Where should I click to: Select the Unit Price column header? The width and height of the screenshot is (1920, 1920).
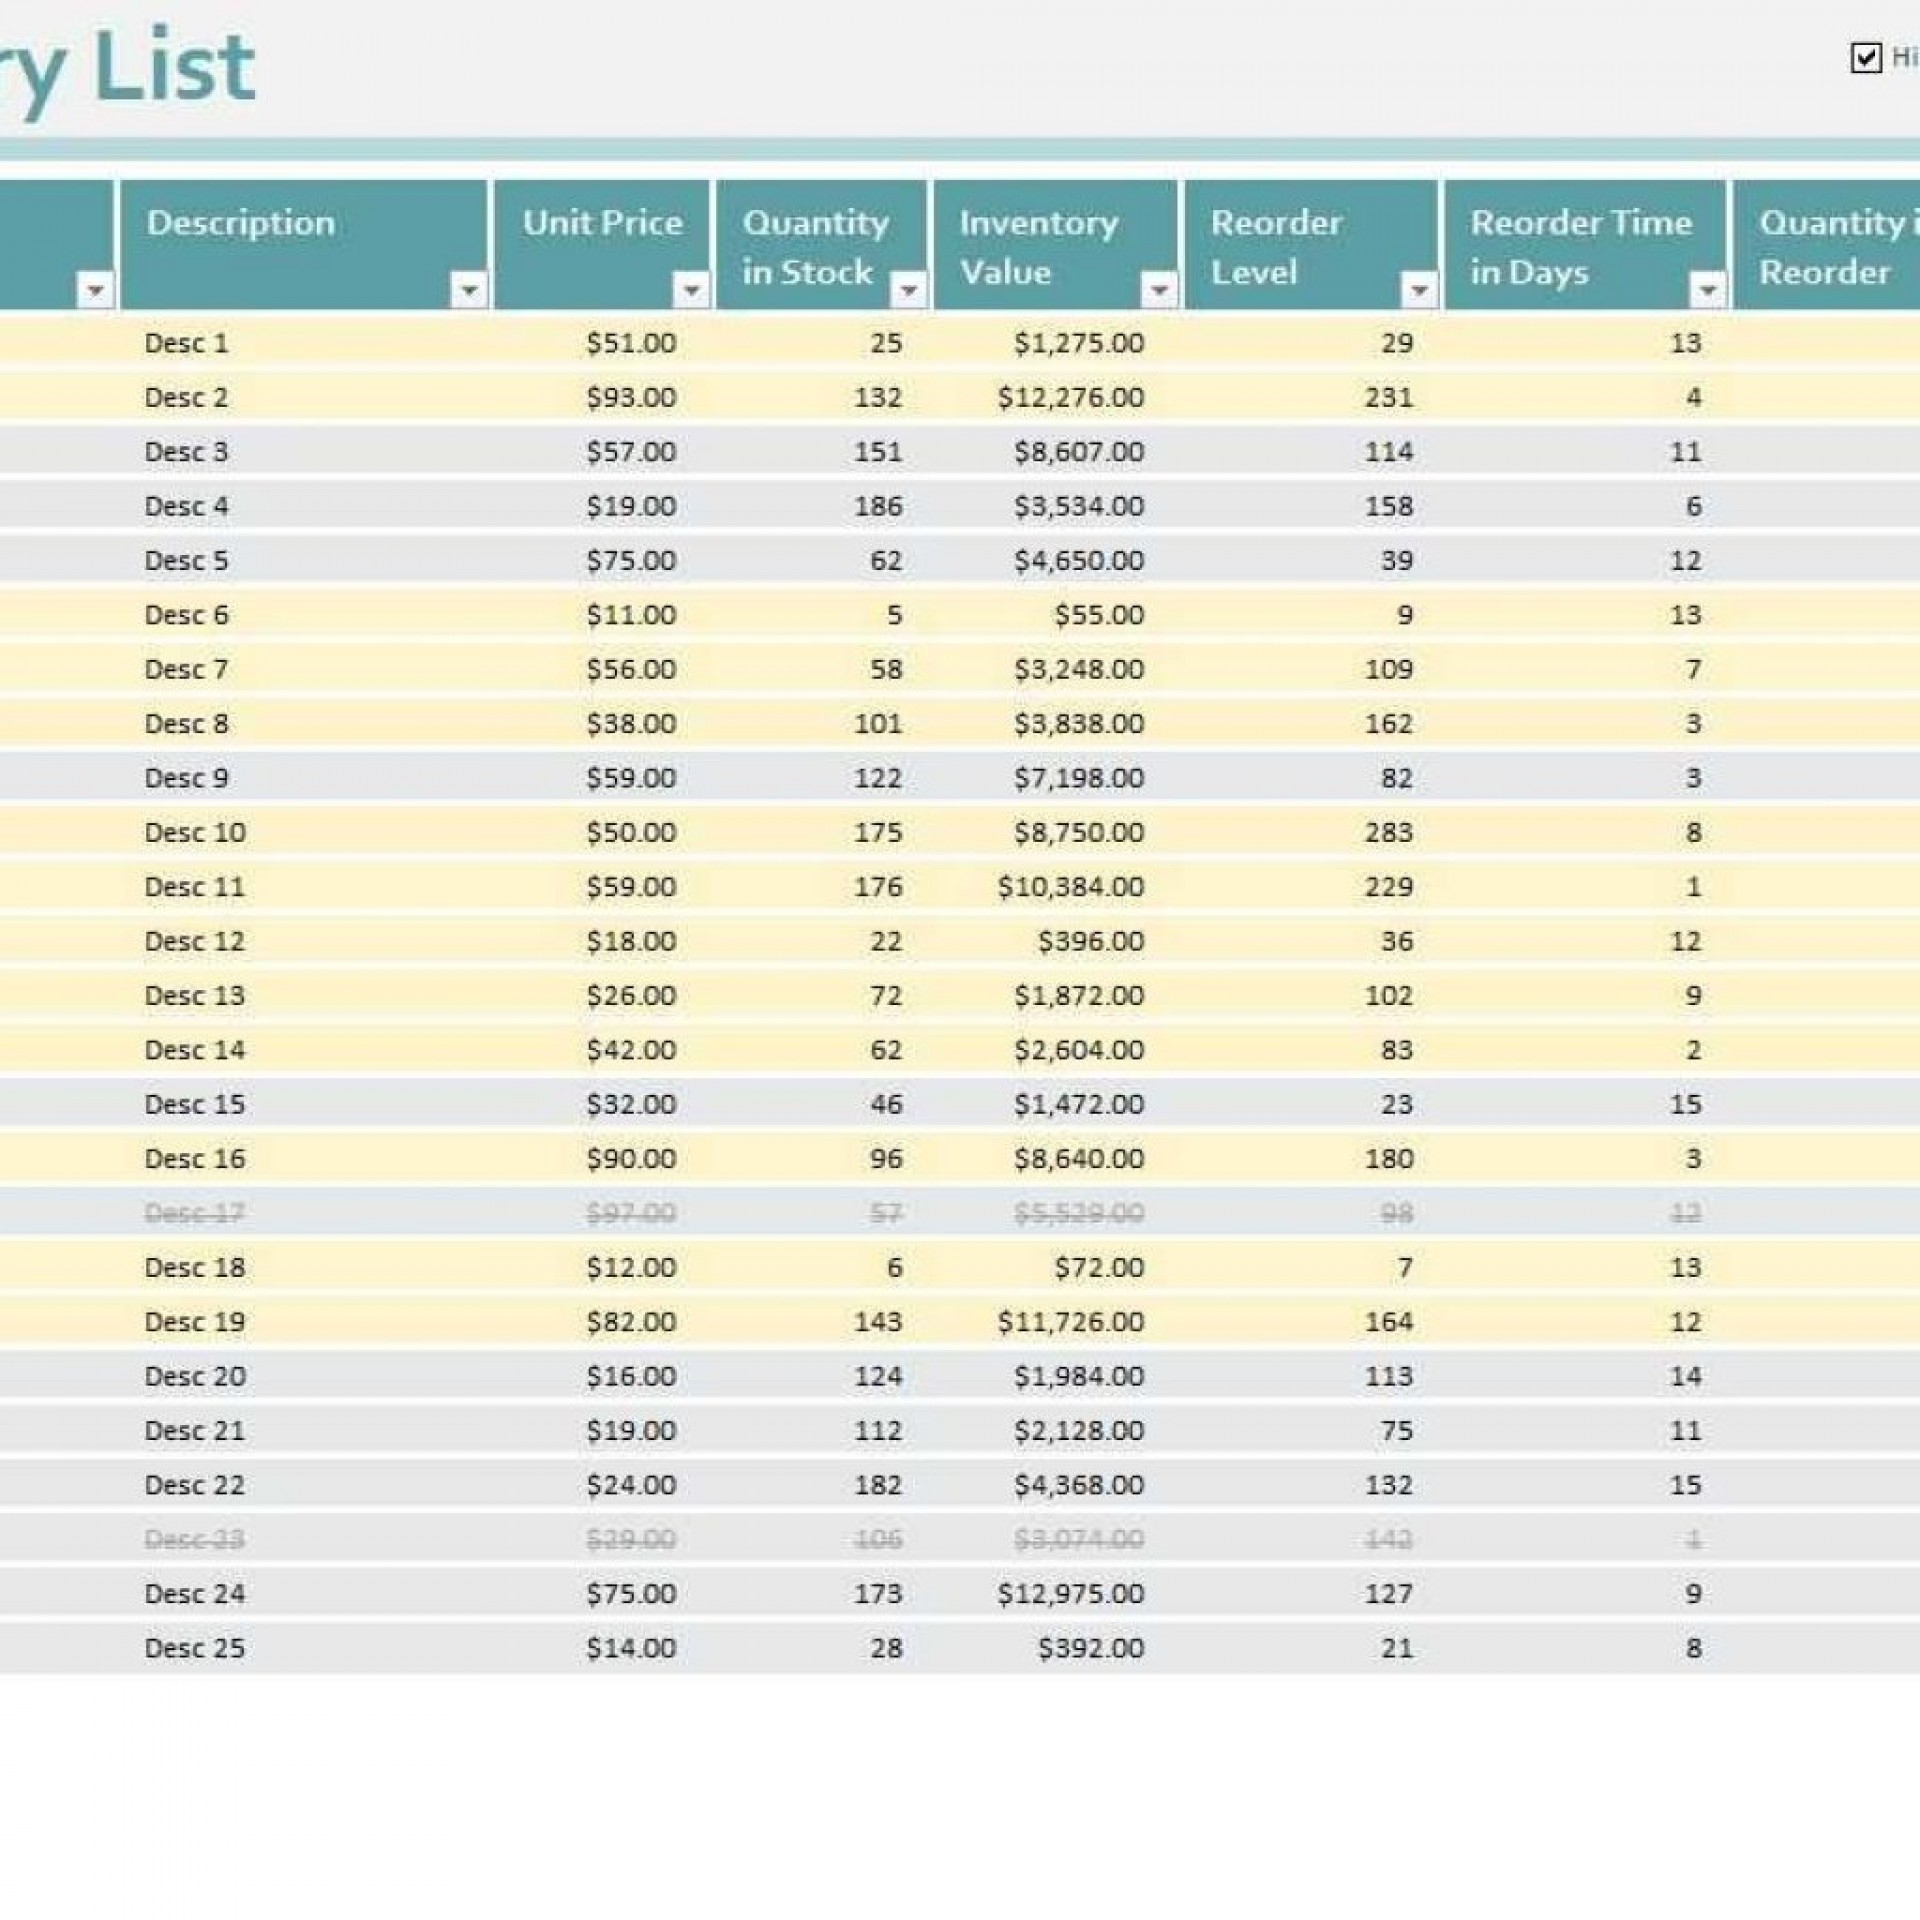click(602, 245)
